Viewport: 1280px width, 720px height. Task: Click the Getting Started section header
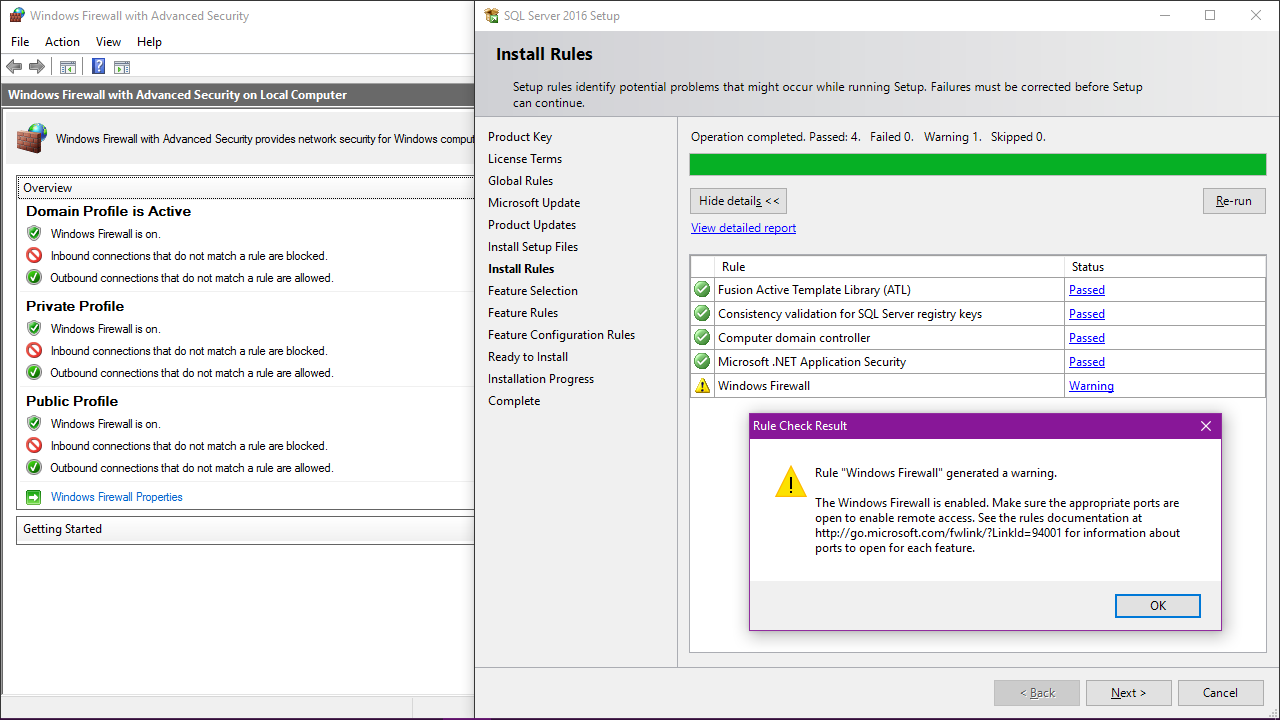pos(245,529)
